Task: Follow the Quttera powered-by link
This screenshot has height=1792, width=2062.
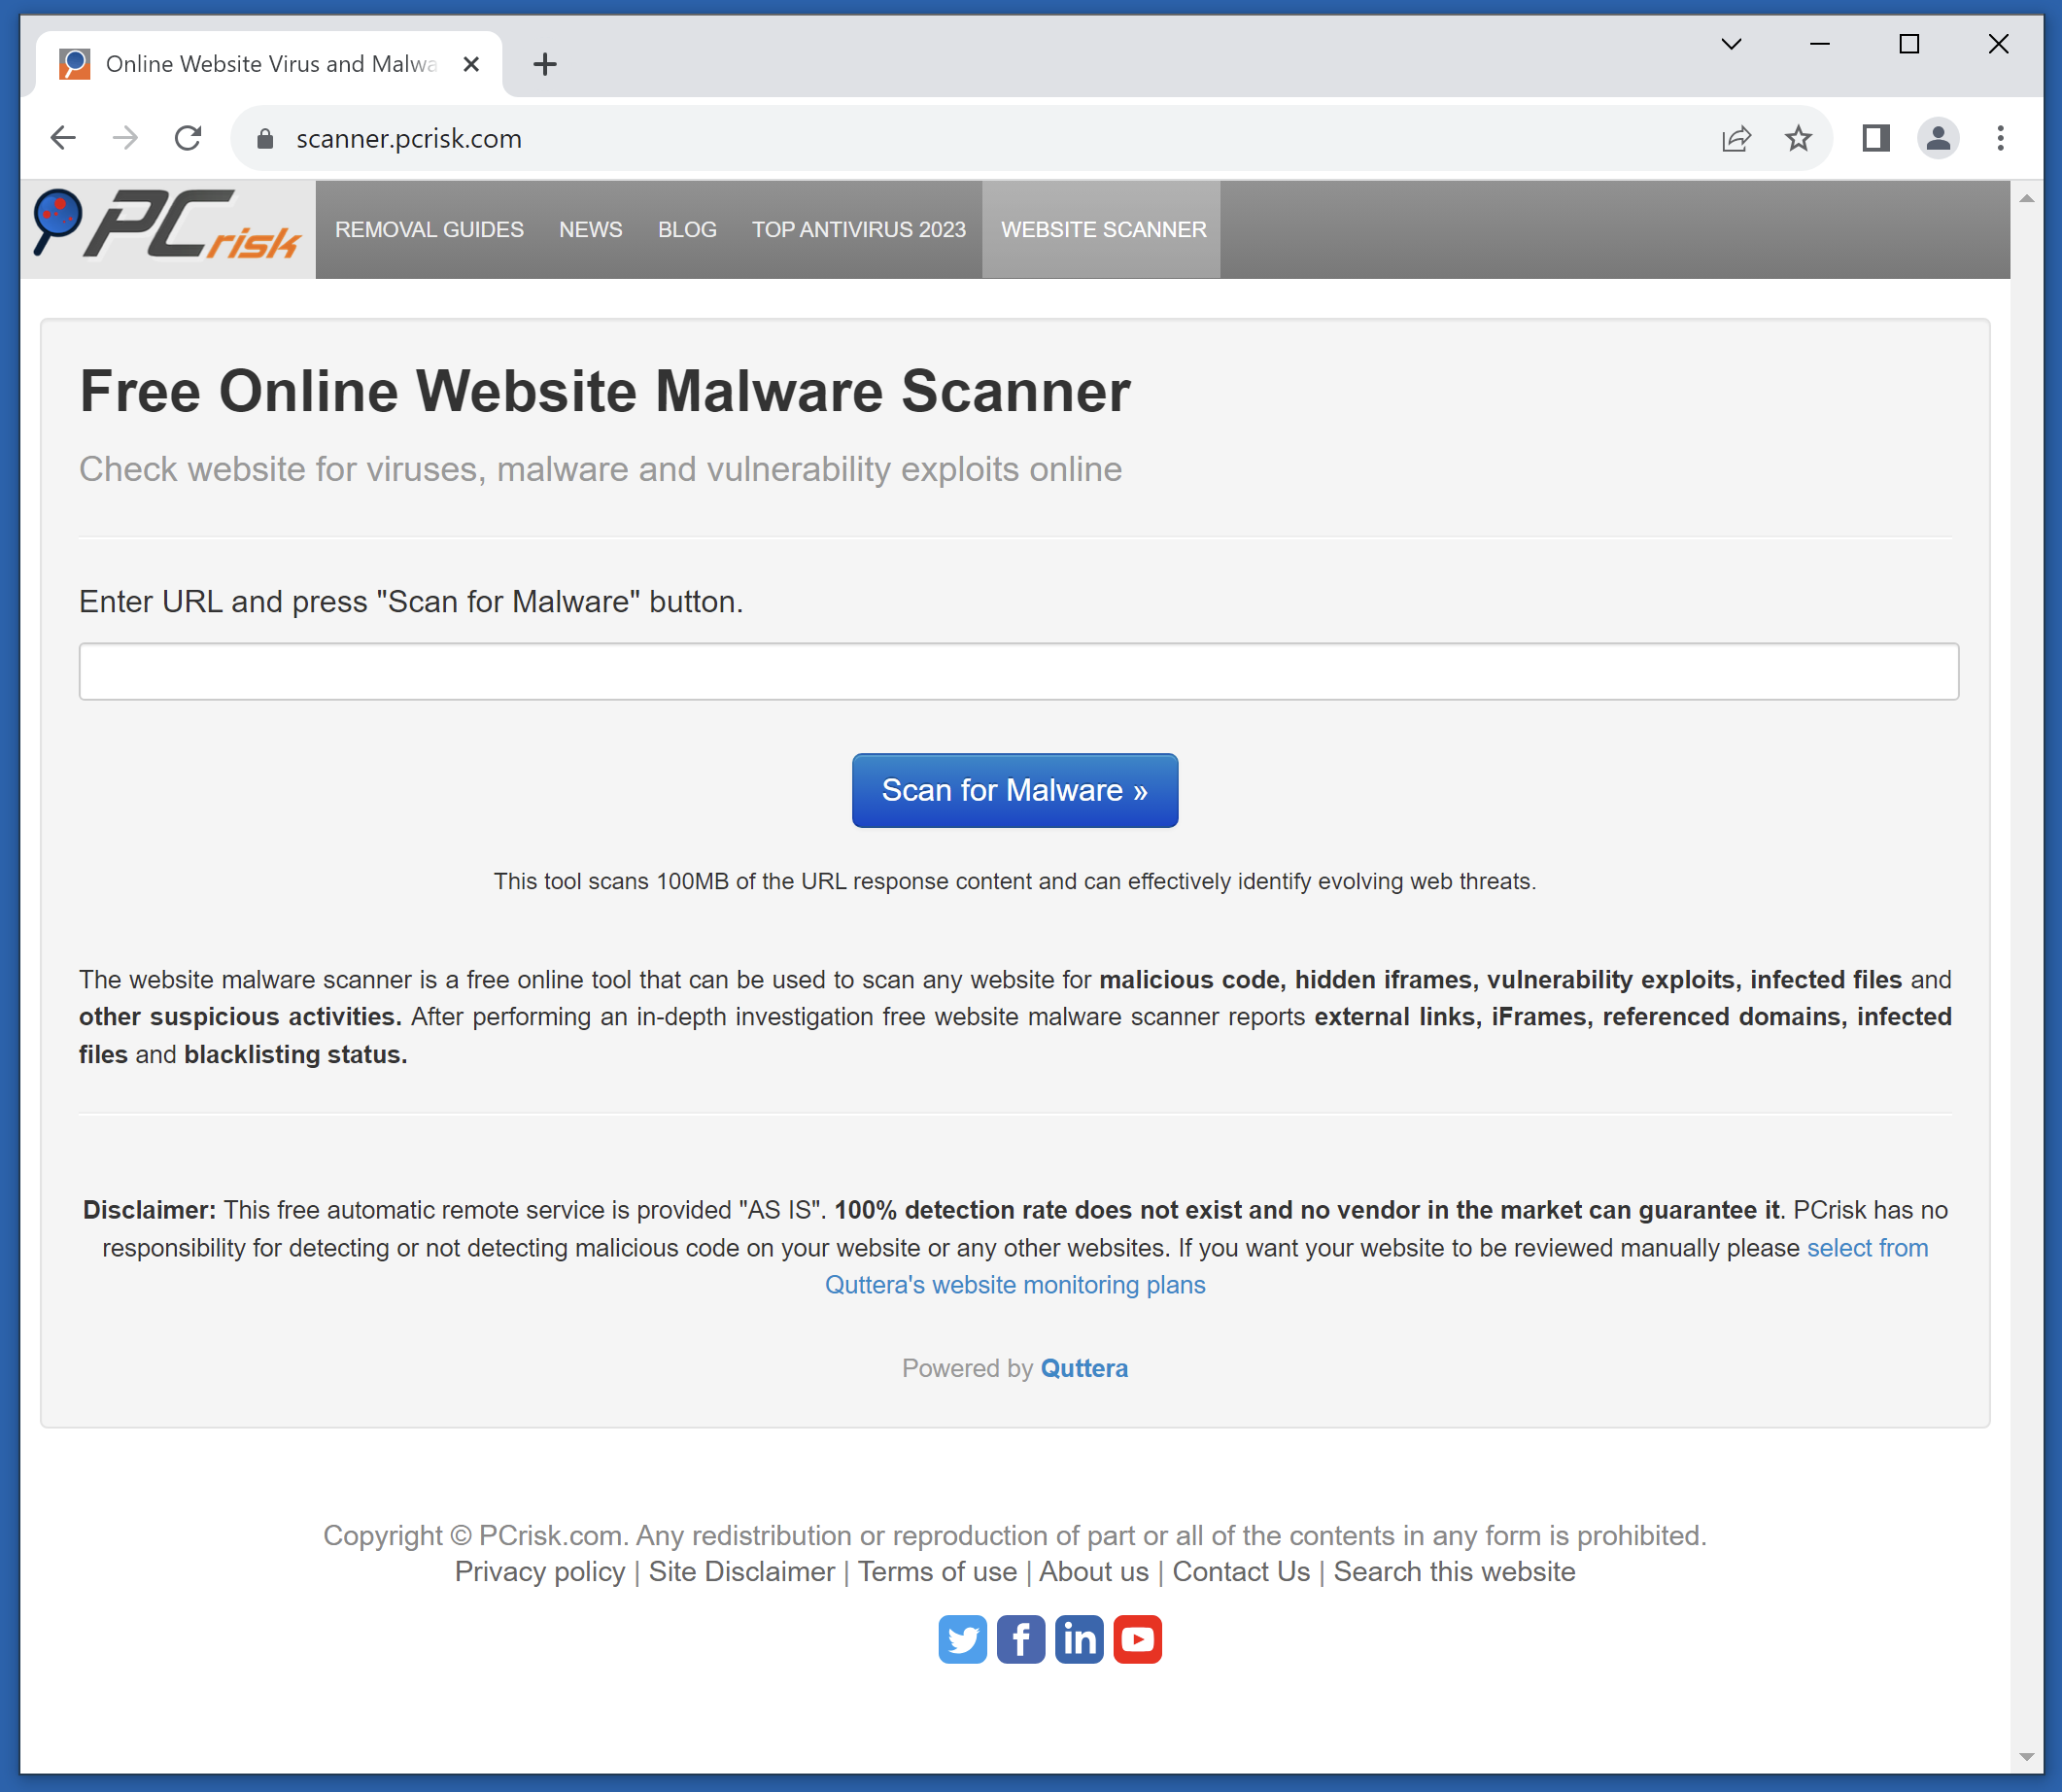Action: [1084, 1368]
